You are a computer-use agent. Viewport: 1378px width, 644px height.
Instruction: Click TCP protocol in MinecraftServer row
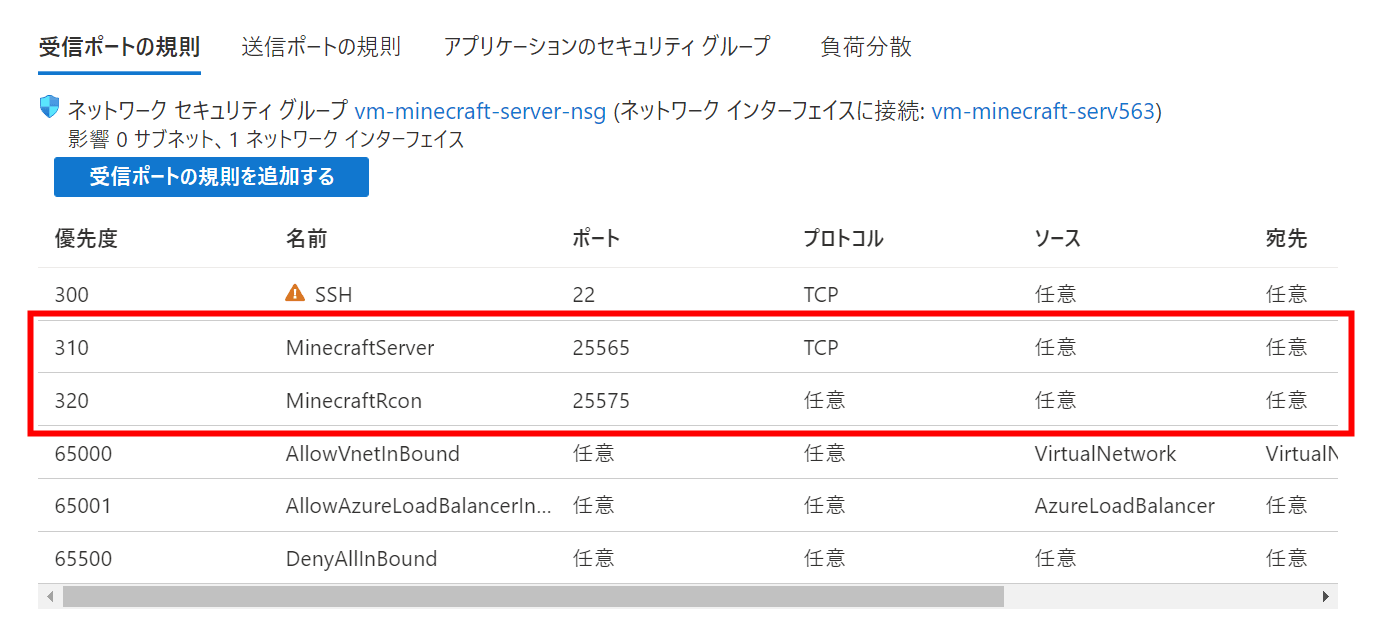point(821,348)
